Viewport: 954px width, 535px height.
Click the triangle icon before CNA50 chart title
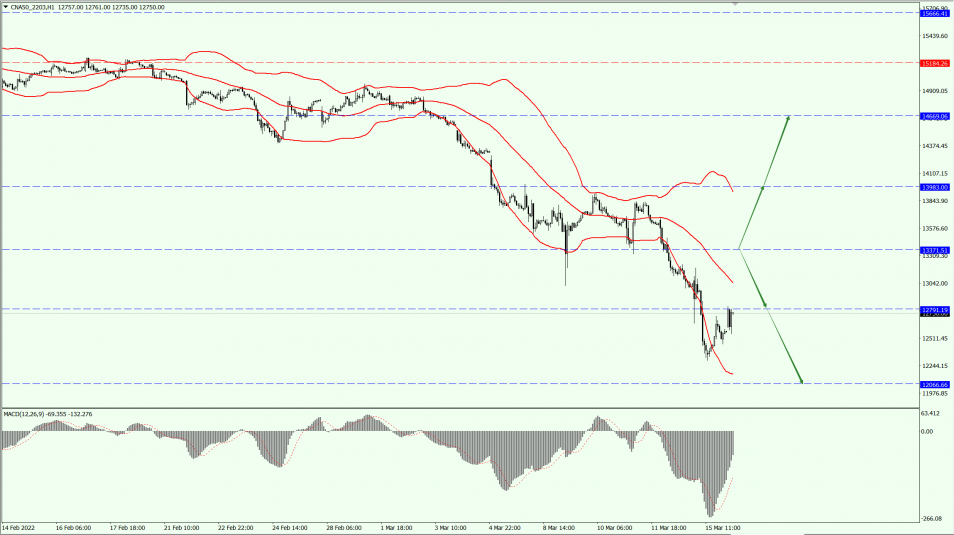tap(6, 7)
